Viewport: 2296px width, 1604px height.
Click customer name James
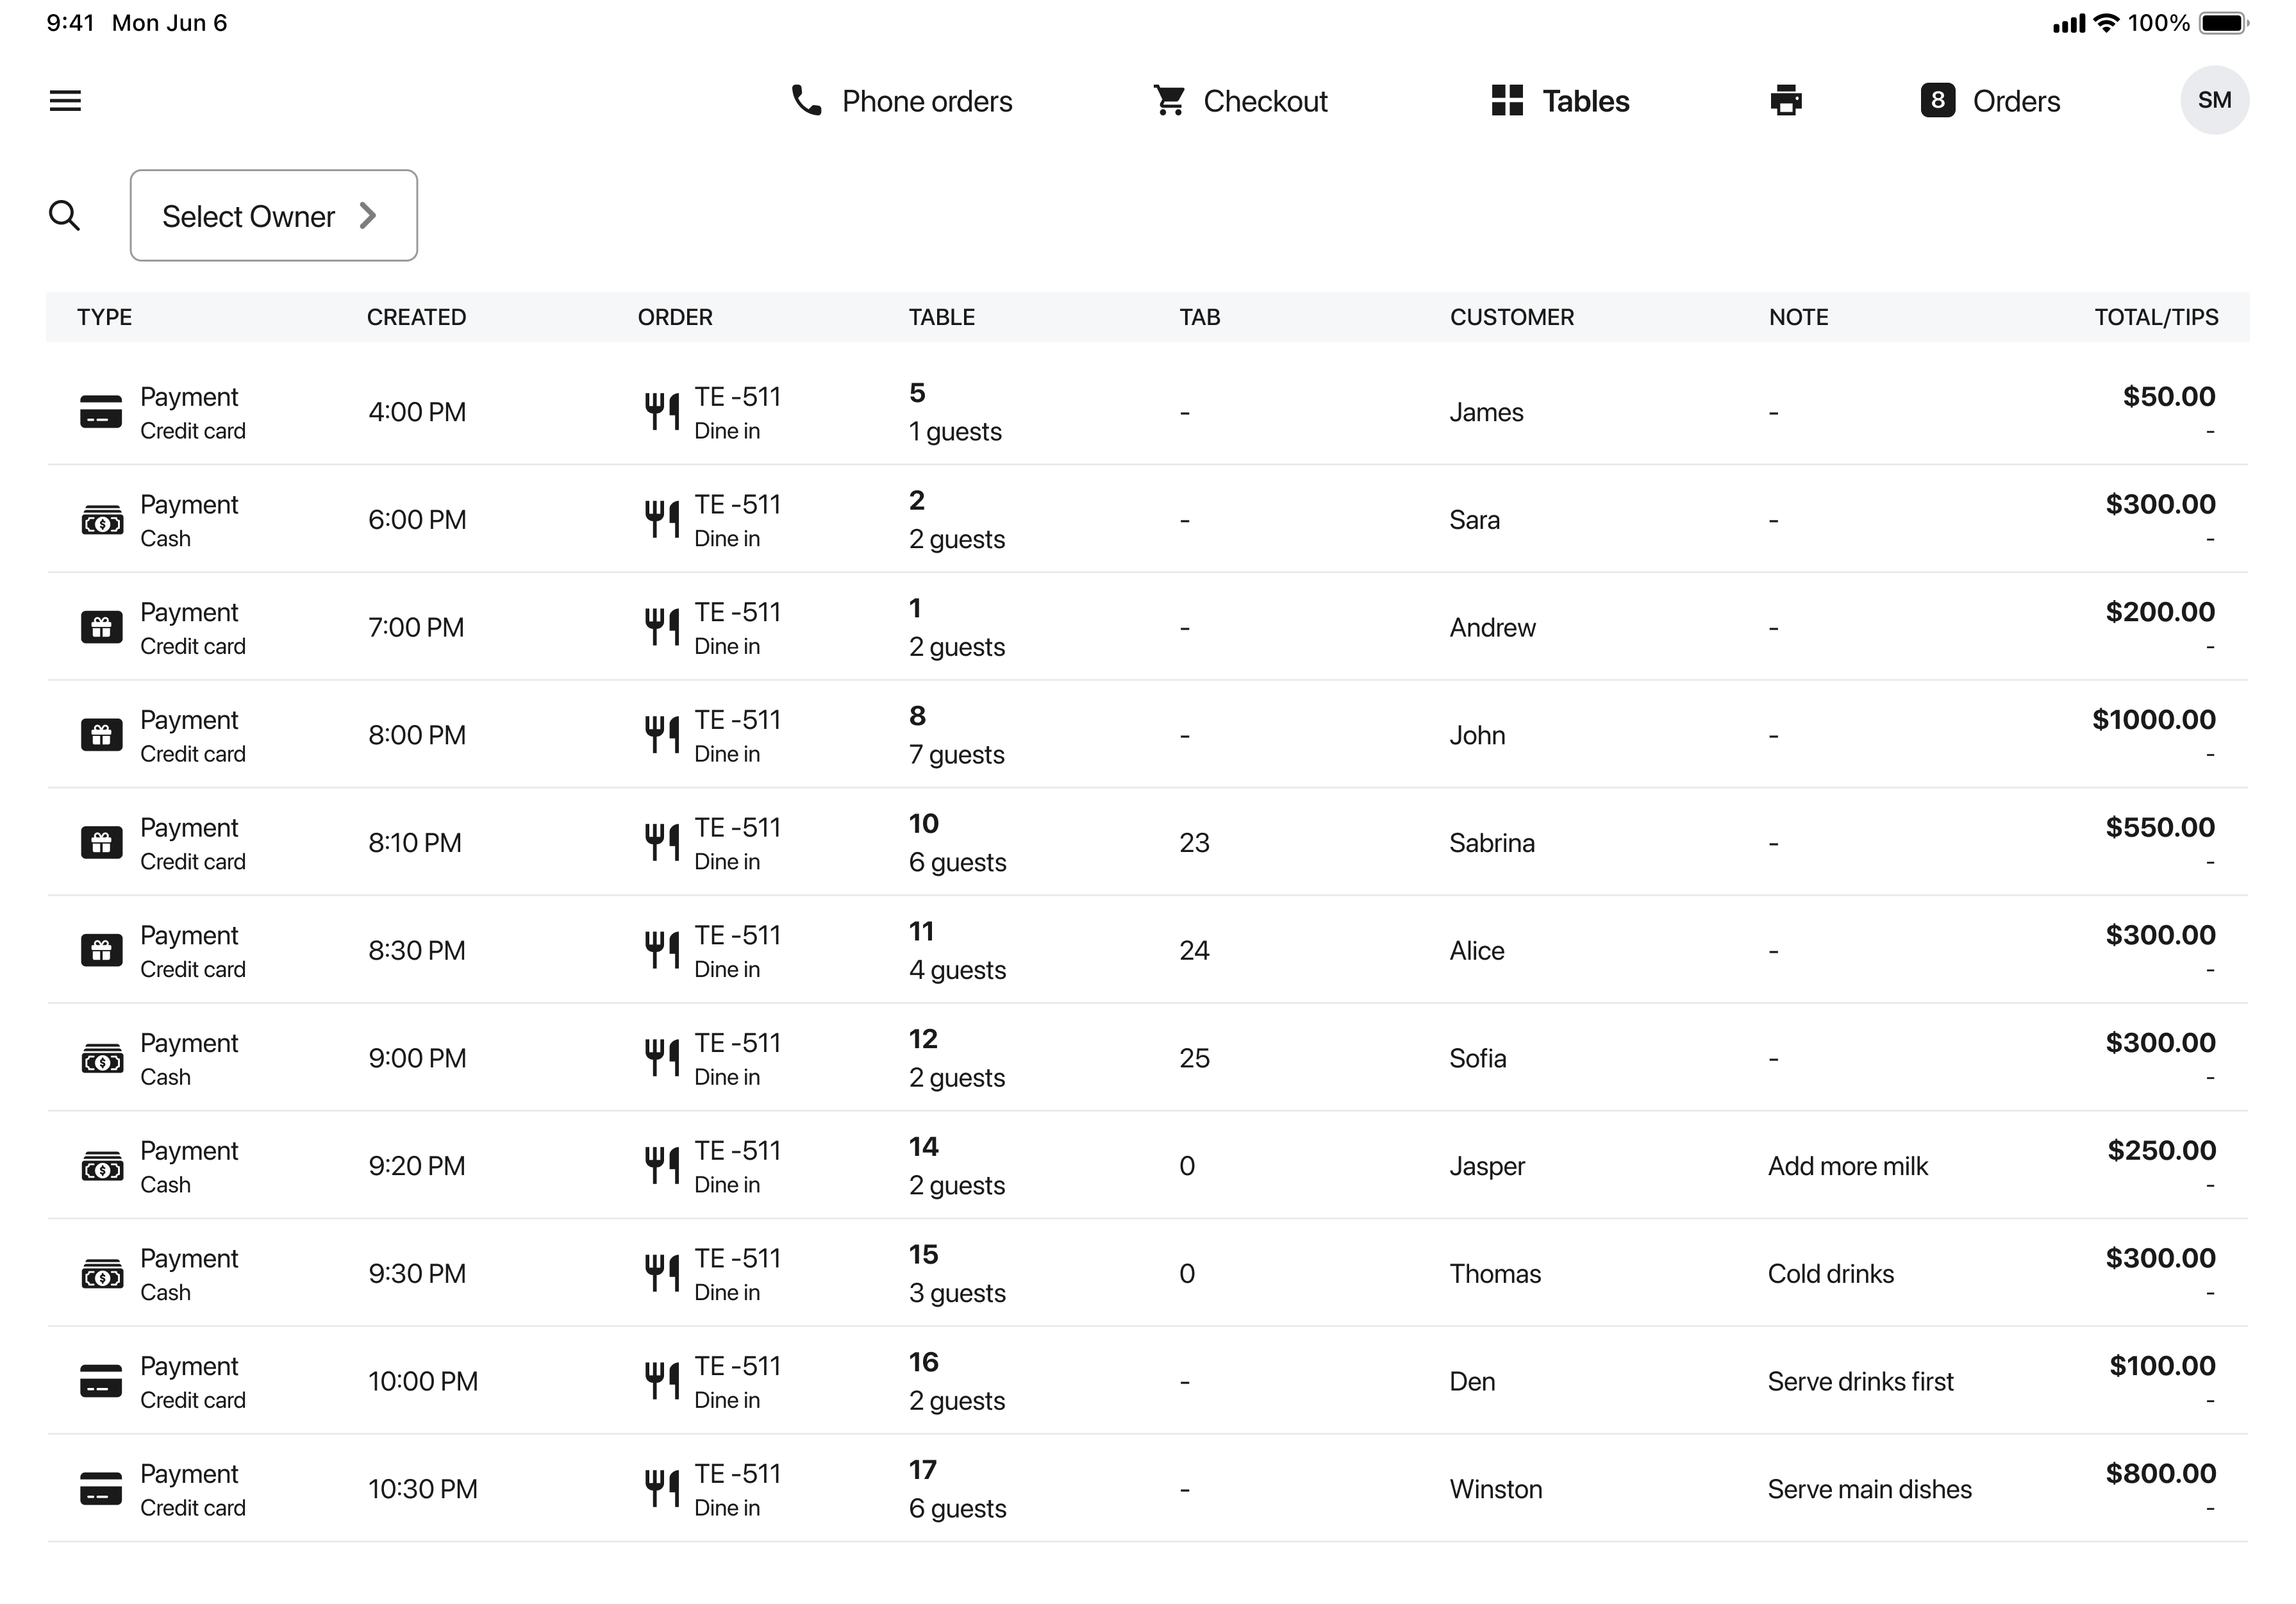pos(1486,412)
